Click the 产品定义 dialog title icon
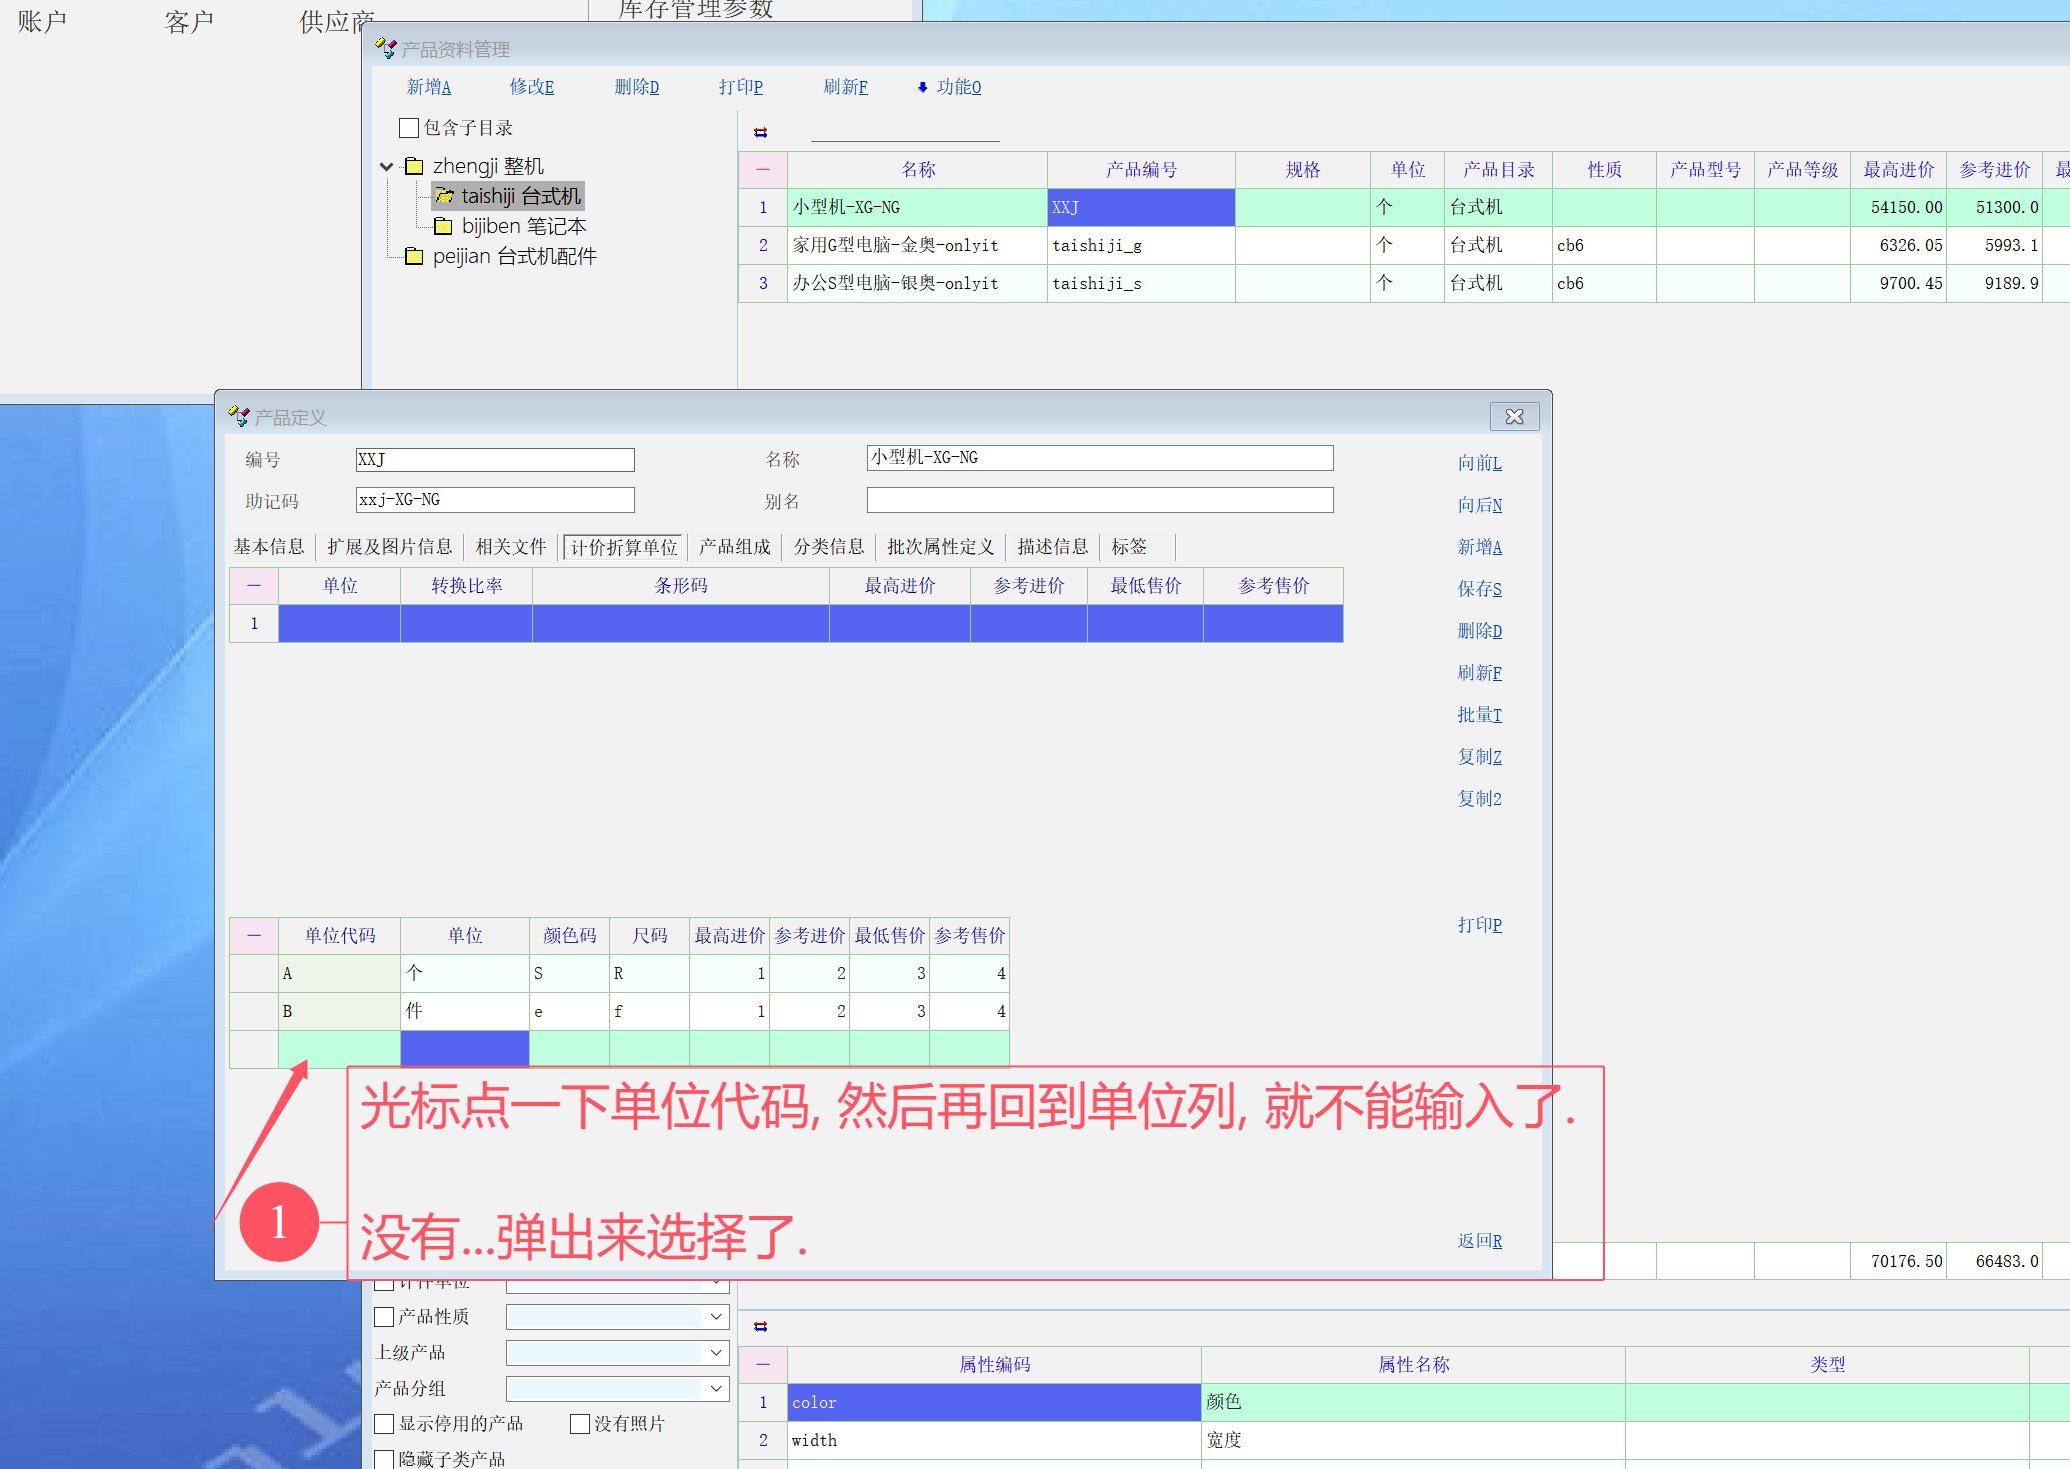 [x=238, y=416]
